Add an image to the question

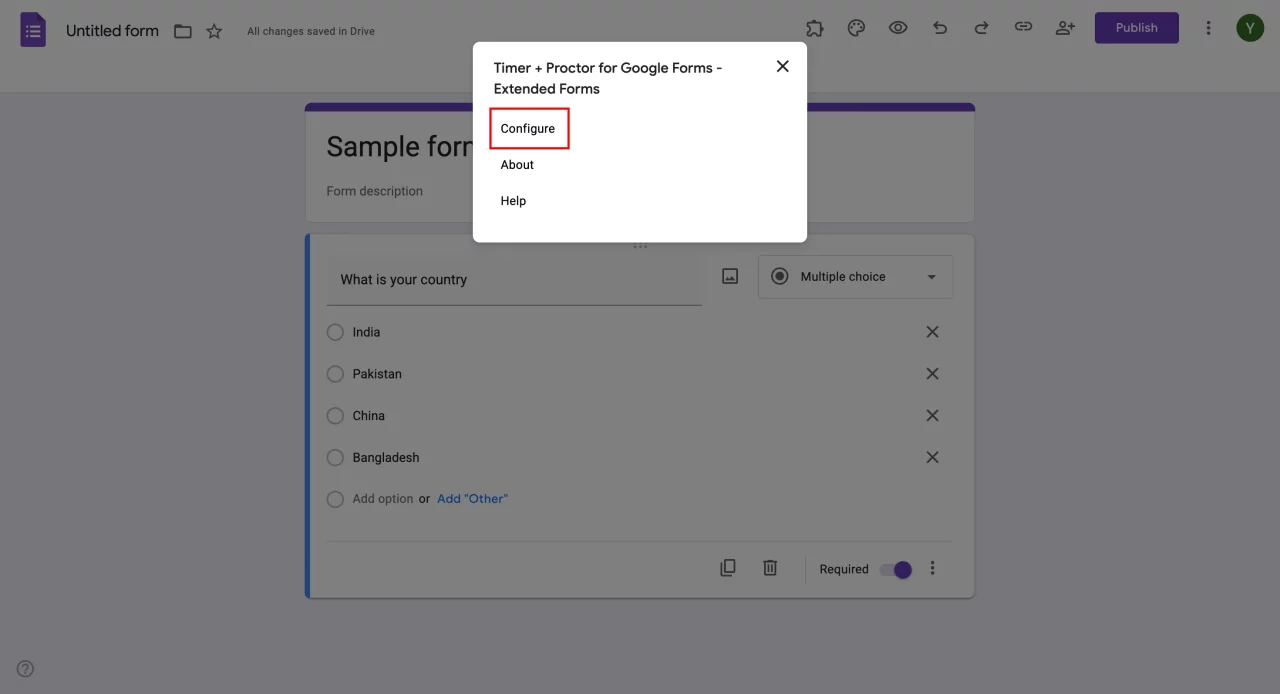coord(730,275)
